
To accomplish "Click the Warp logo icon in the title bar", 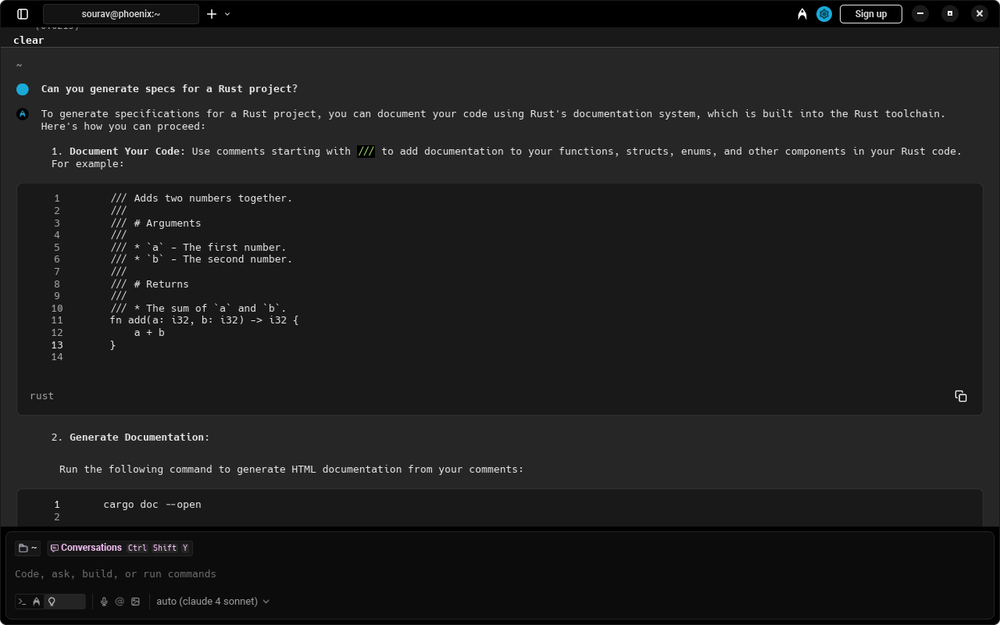I will tap(802, 13).
